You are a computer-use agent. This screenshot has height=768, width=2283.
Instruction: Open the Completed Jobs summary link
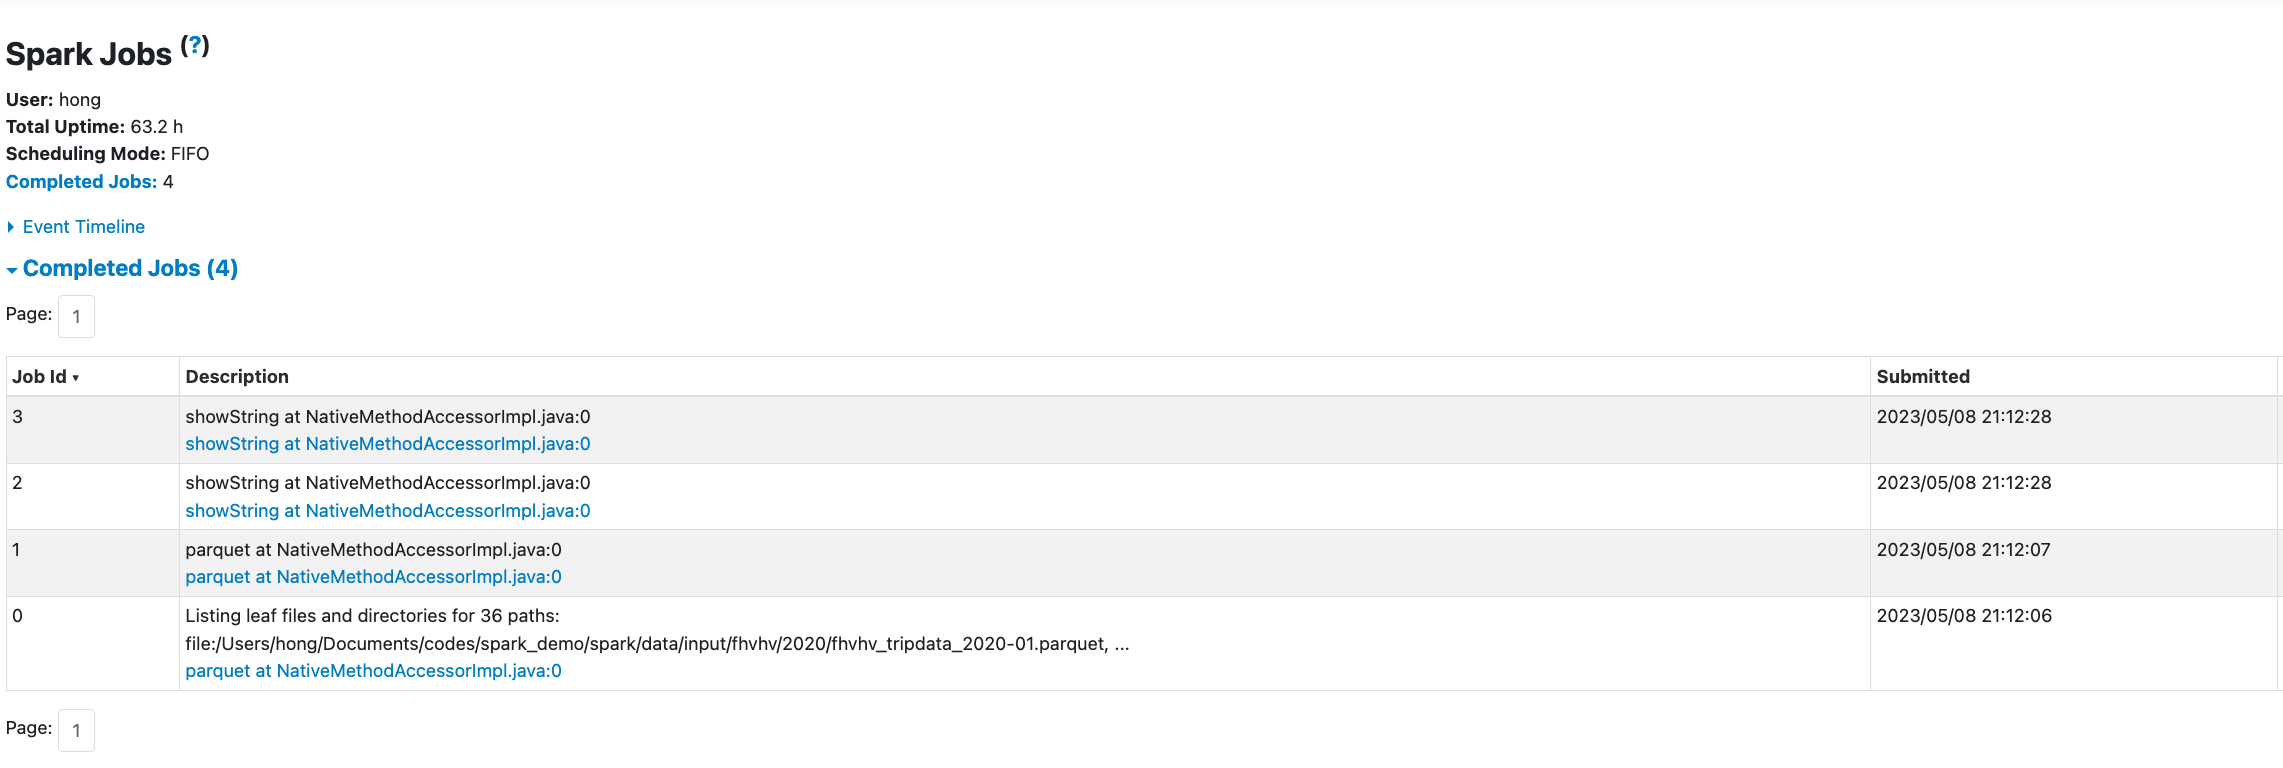pyautogui.click(x=81, y=182)
